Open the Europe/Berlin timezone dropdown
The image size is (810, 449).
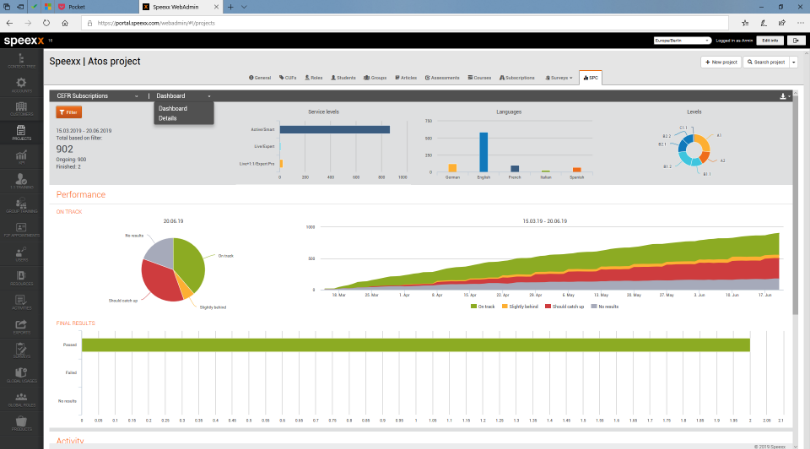tap(682, 40)
